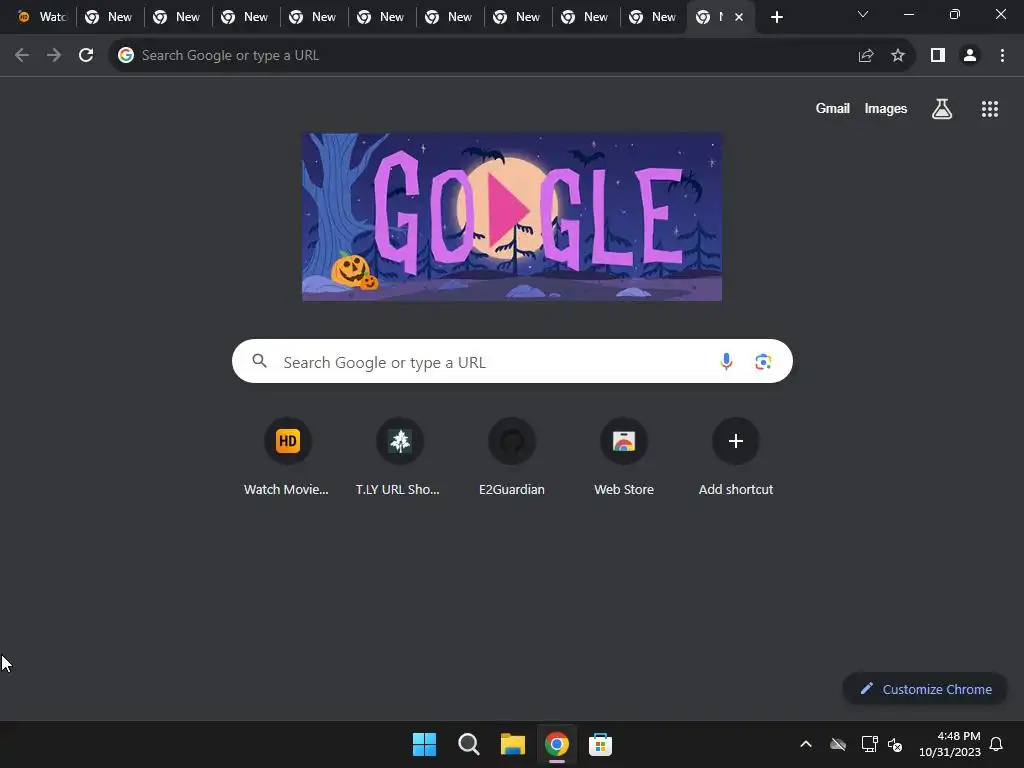Screen dimensions: 1024x768
Task: Open the Chrome three-dot menu
Action: (x=1002, y=56)
